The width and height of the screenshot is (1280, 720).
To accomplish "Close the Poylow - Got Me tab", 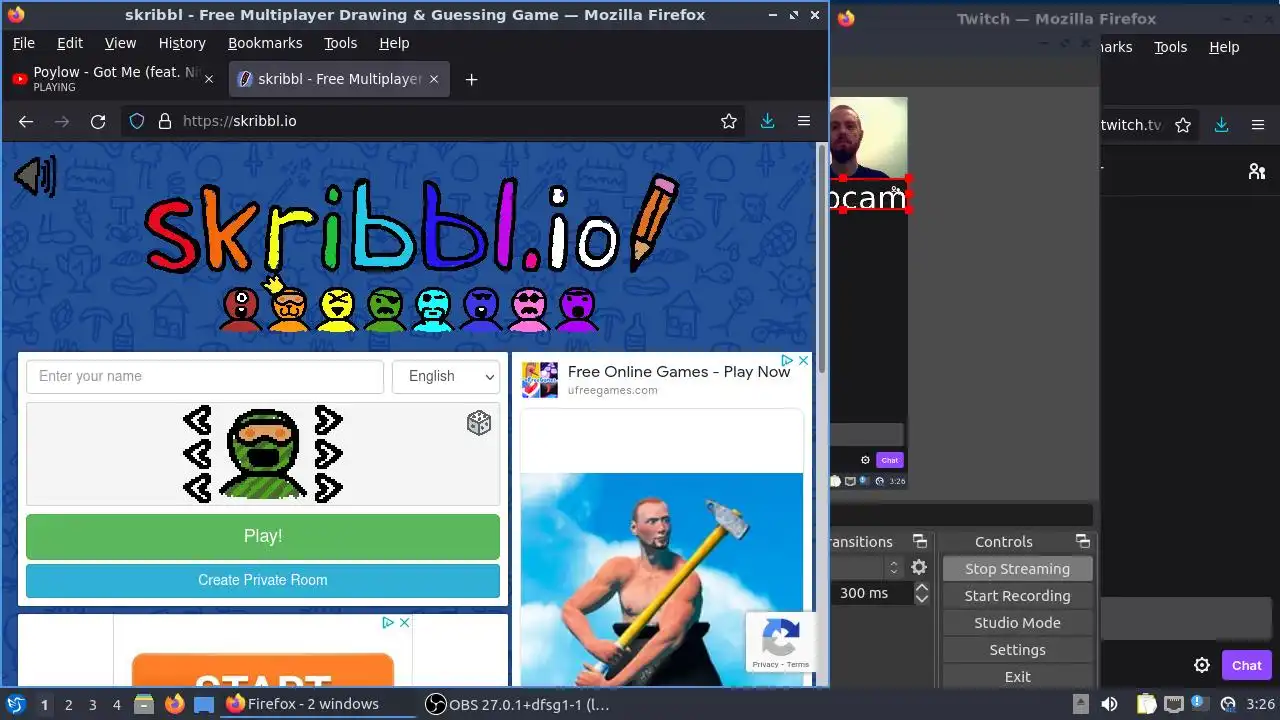I will tap(209, 79).
